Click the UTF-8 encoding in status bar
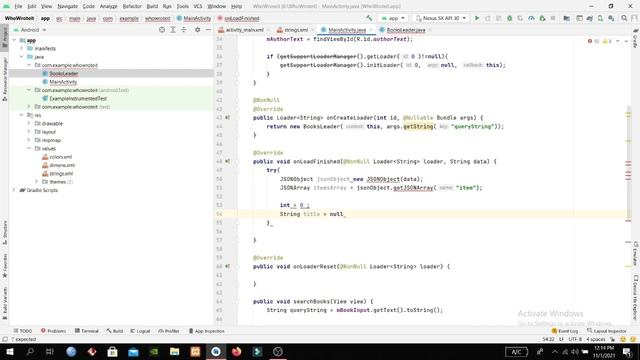The image size is (640, 360). click(575, 339)
